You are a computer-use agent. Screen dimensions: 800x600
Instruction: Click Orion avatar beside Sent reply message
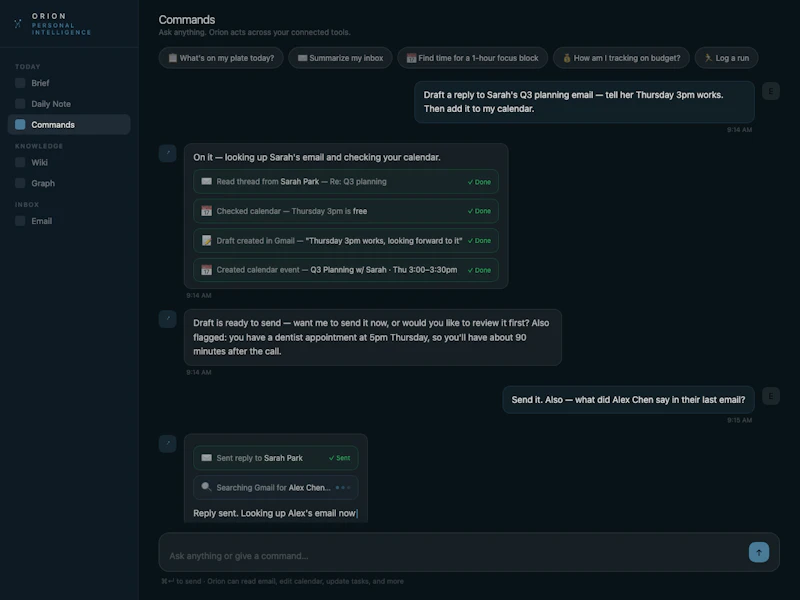[167, 443]
